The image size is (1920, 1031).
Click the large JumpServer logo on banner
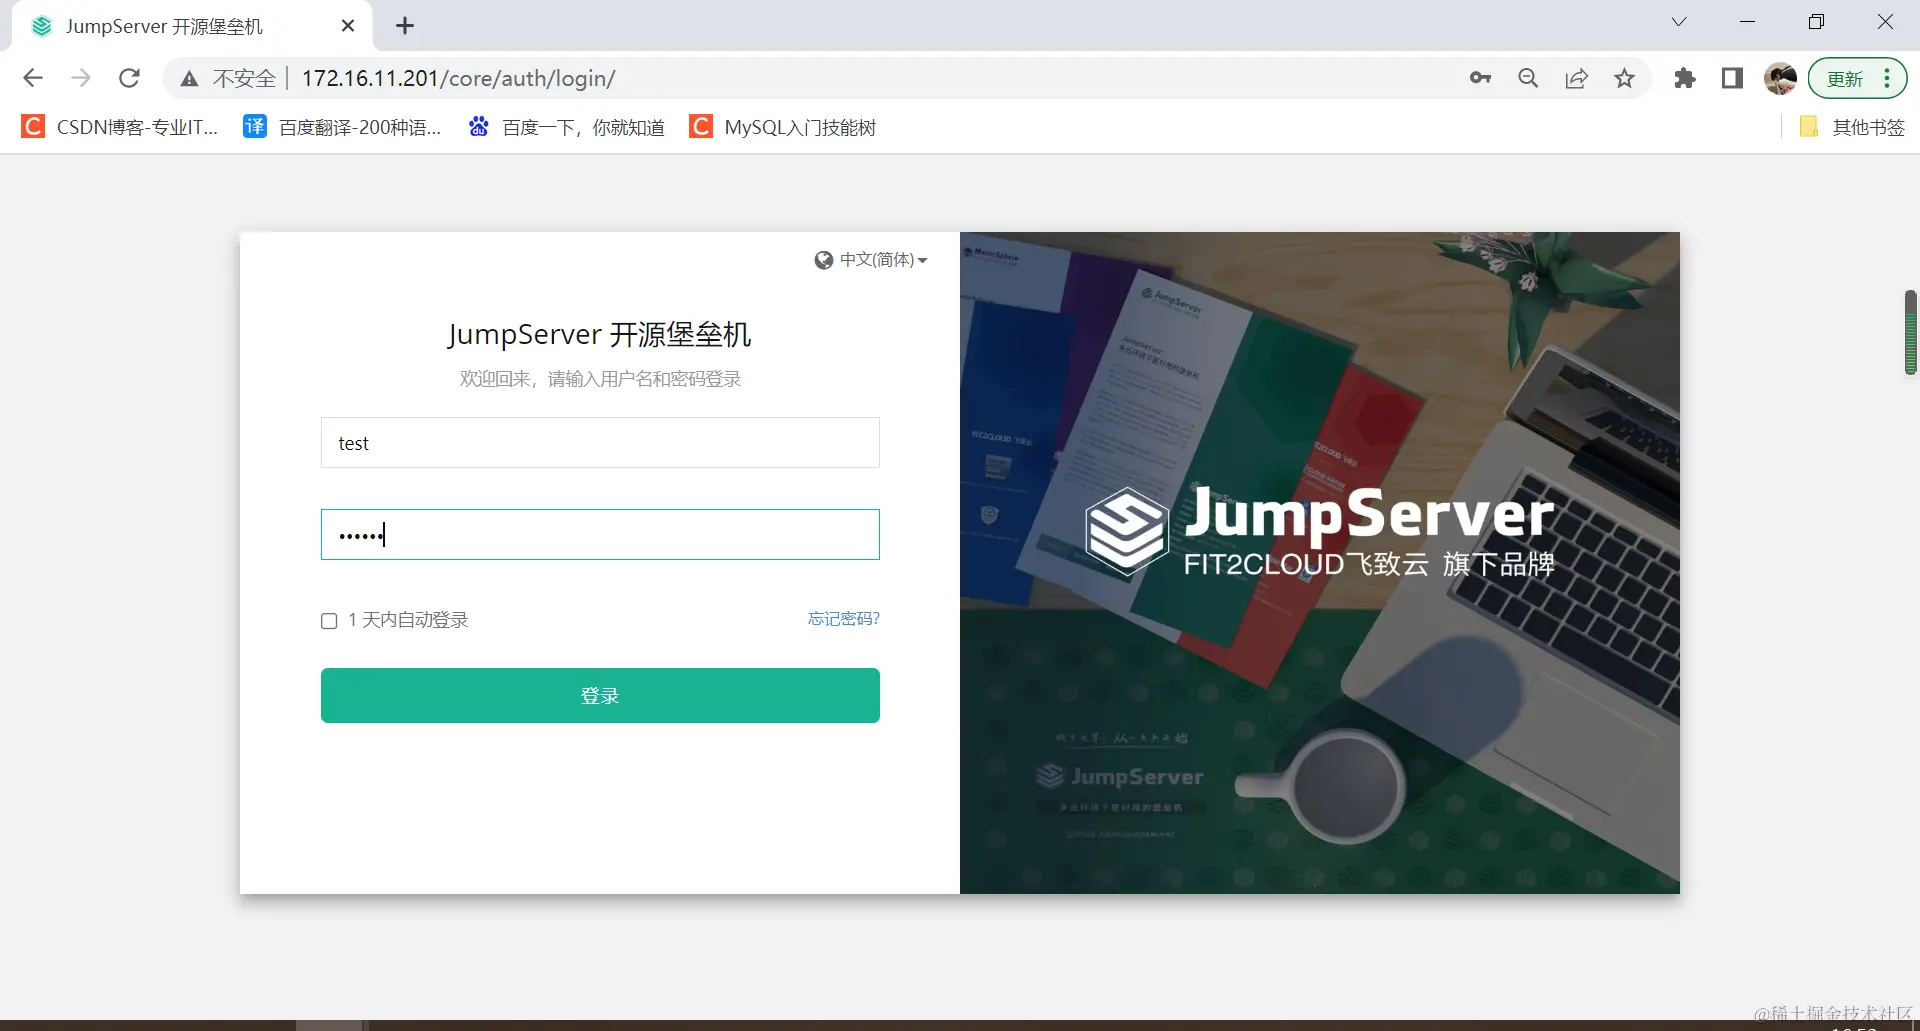click(1319, 531)
